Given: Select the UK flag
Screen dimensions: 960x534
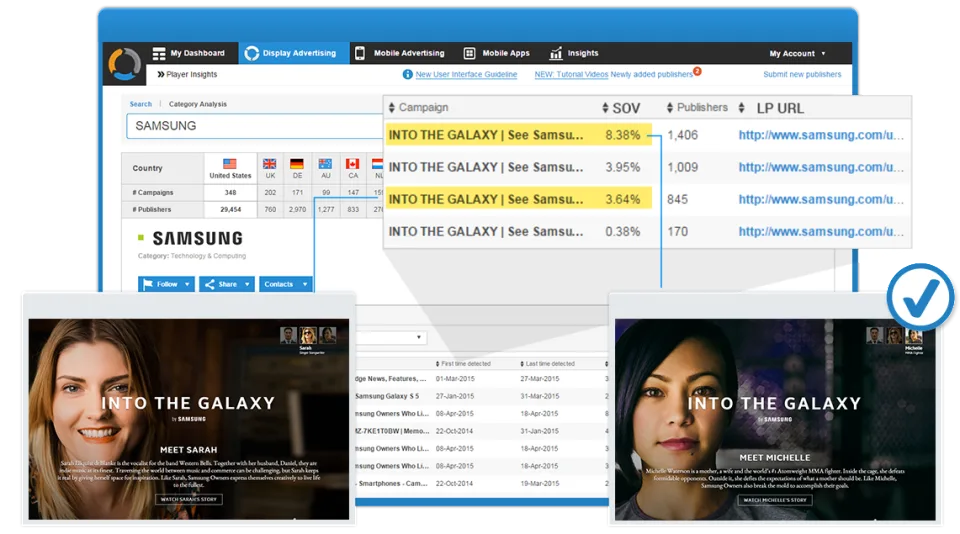Looking at the screenshot, I should [x=269, y=164].
